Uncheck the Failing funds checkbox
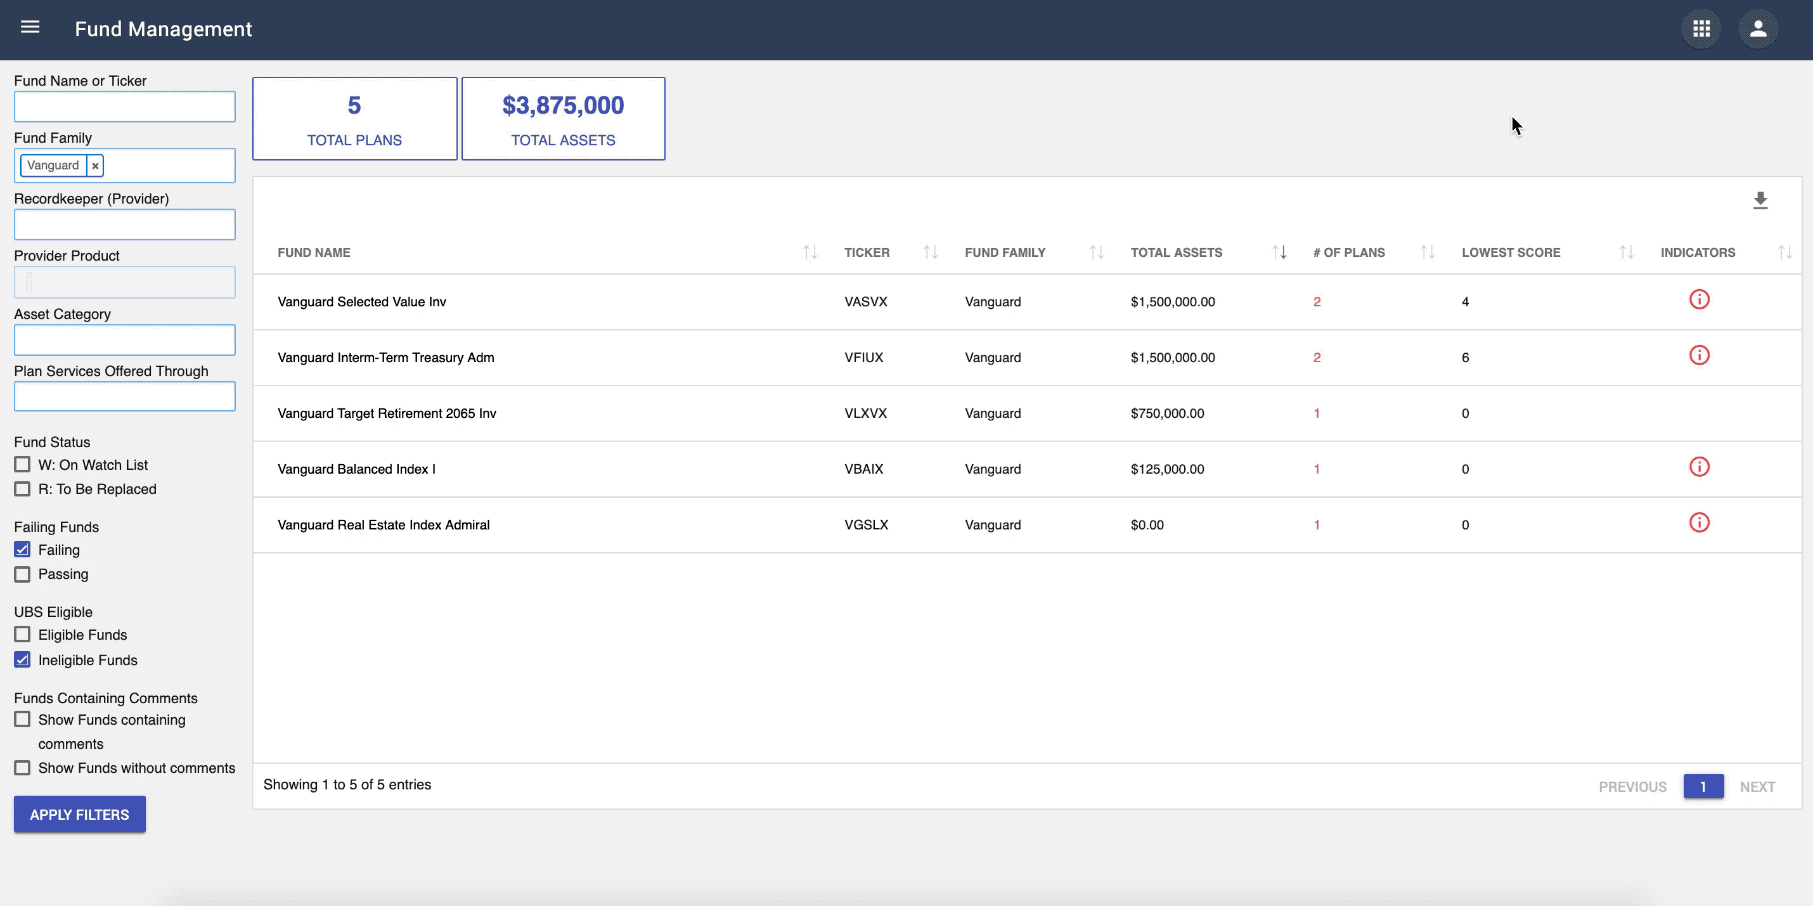Viewport: 1813px width, 906px height. tap(22, 550)
